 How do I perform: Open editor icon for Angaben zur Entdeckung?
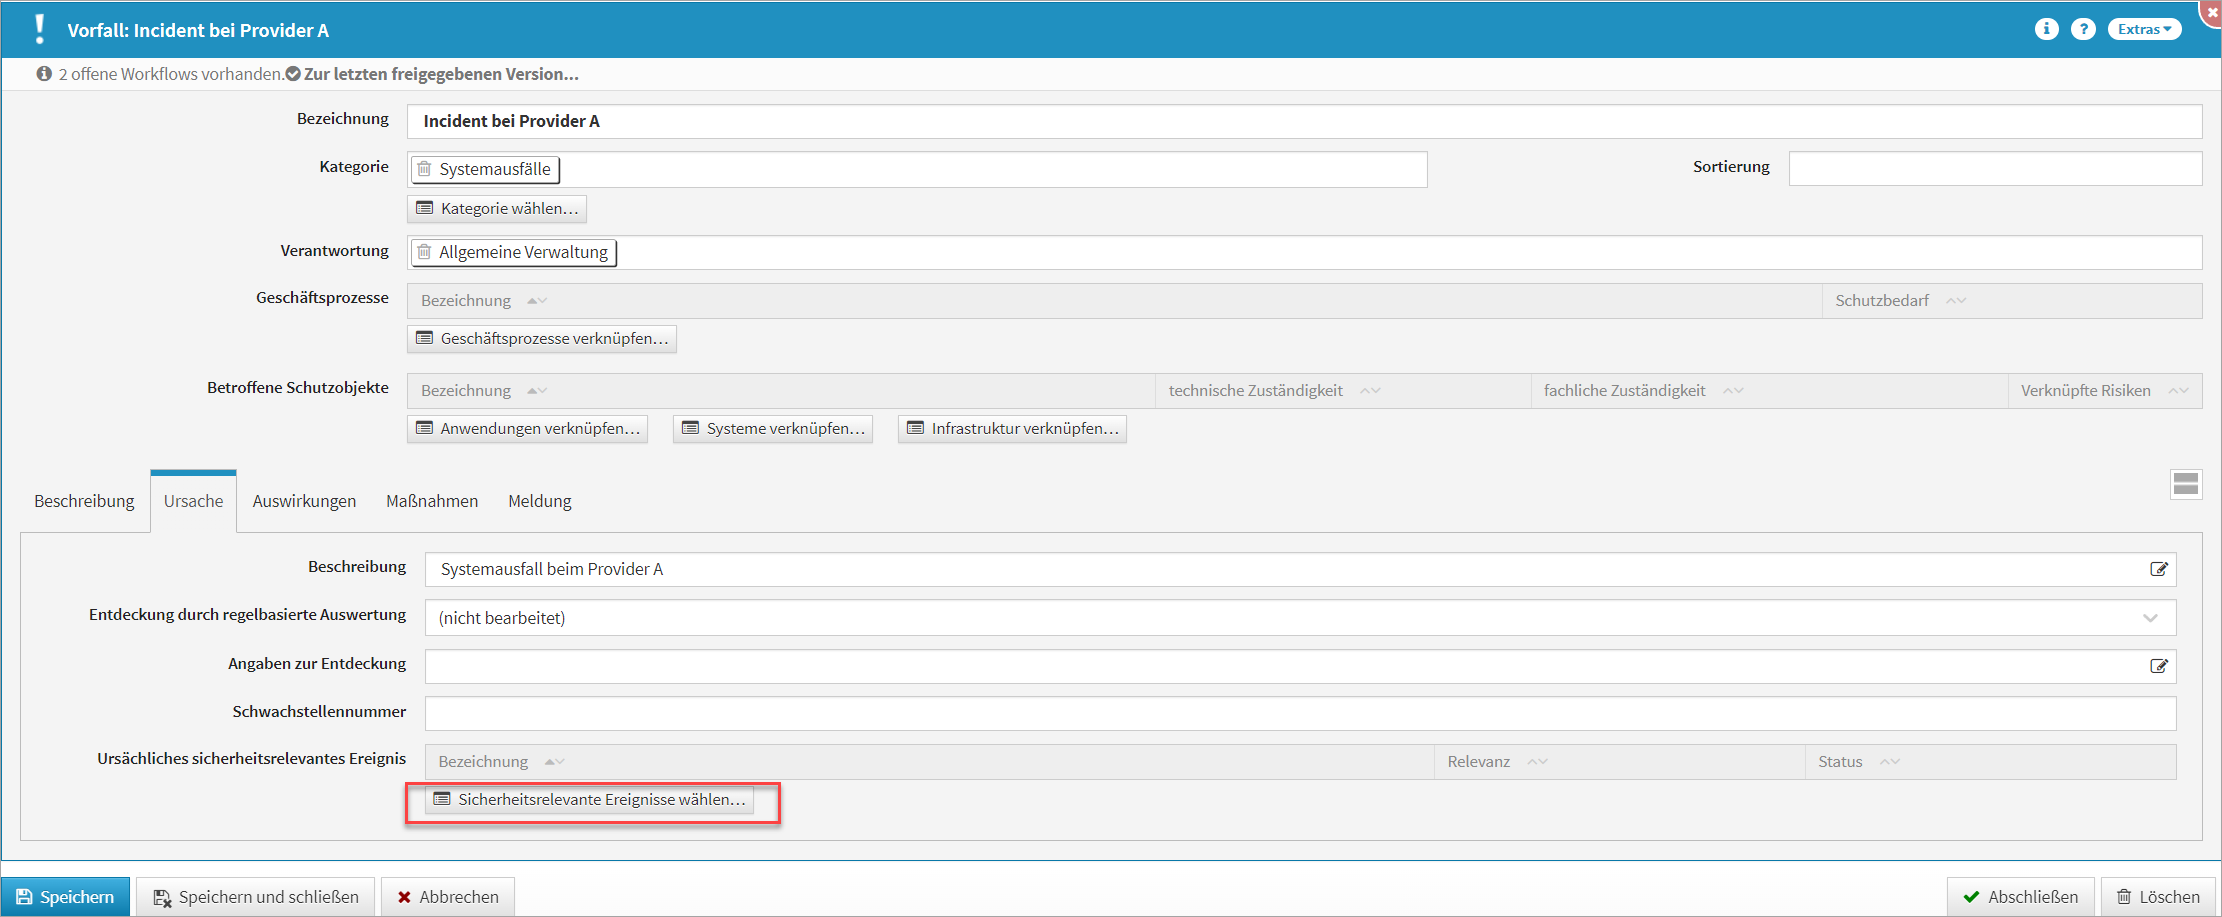point(2158,666)
